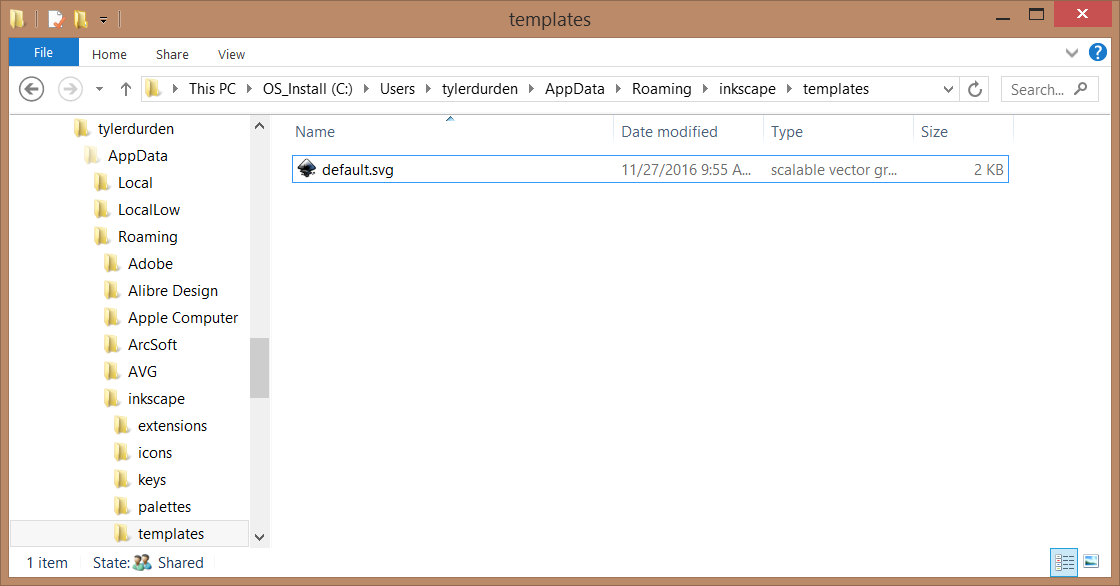
Task: Expand the address bar history dropdown
Action: point(947,88)
